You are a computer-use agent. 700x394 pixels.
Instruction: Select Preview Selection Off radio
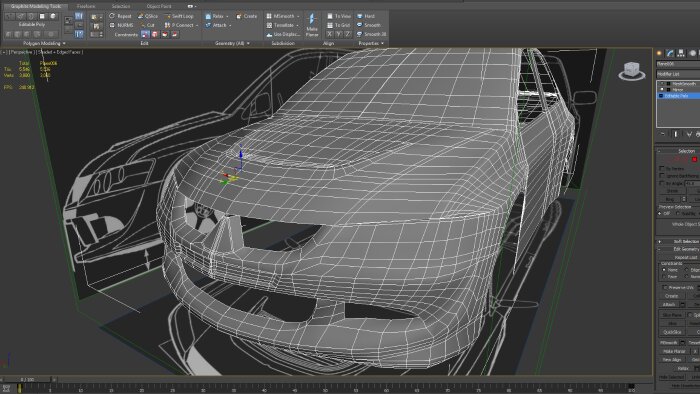click(660, 214)
